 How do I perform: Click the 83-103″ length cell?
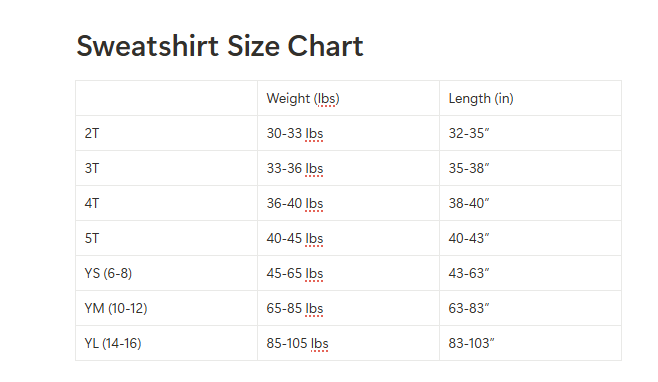(530, 343)
